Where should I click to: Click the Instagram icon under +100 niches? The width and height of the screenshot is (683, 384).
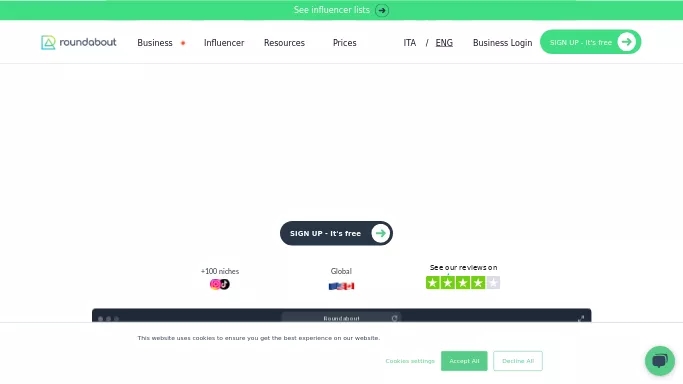click(x=215, y=284)
